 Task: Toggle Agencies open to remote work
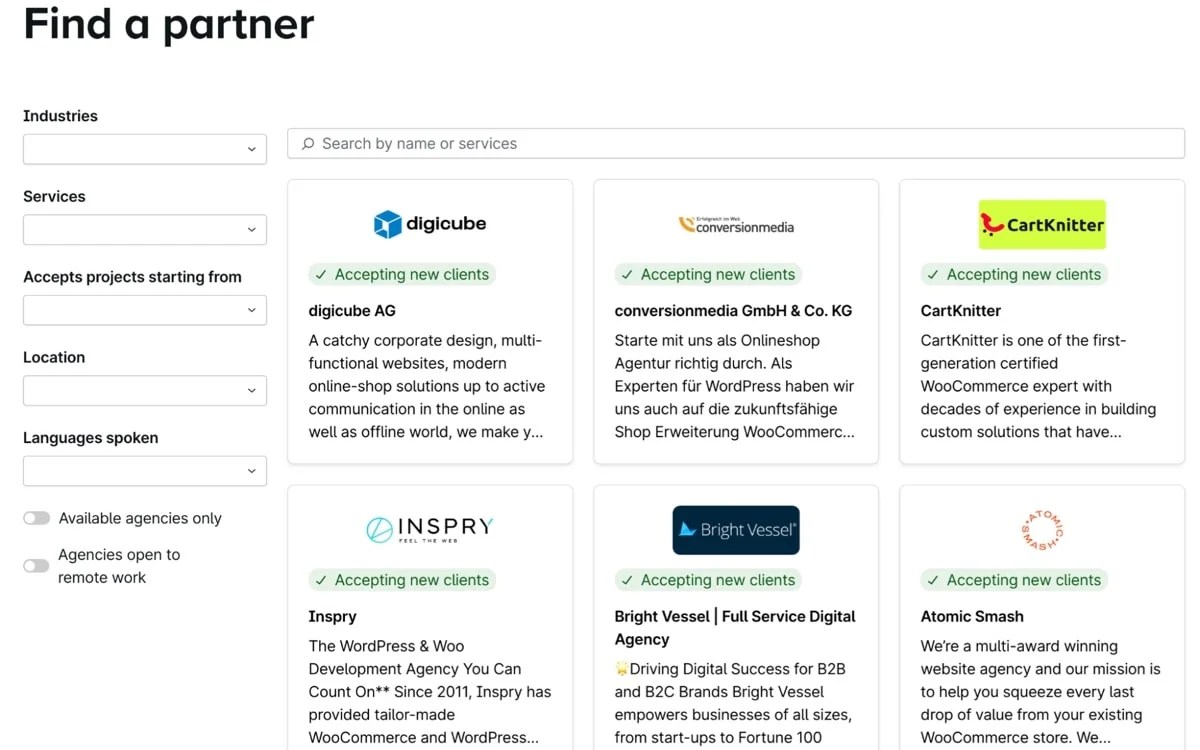pos(36,565)
